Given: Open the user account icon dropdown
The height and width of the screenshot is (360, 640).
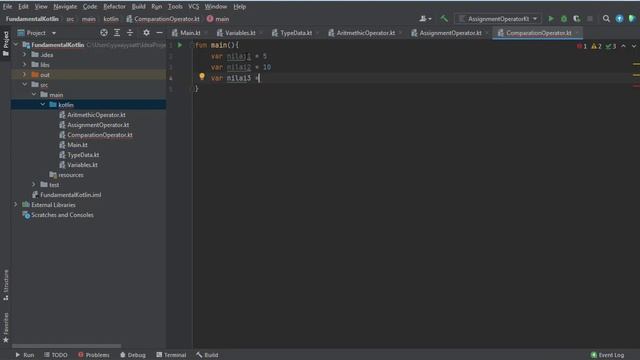Looking at the screenshot, I should 425,19.
